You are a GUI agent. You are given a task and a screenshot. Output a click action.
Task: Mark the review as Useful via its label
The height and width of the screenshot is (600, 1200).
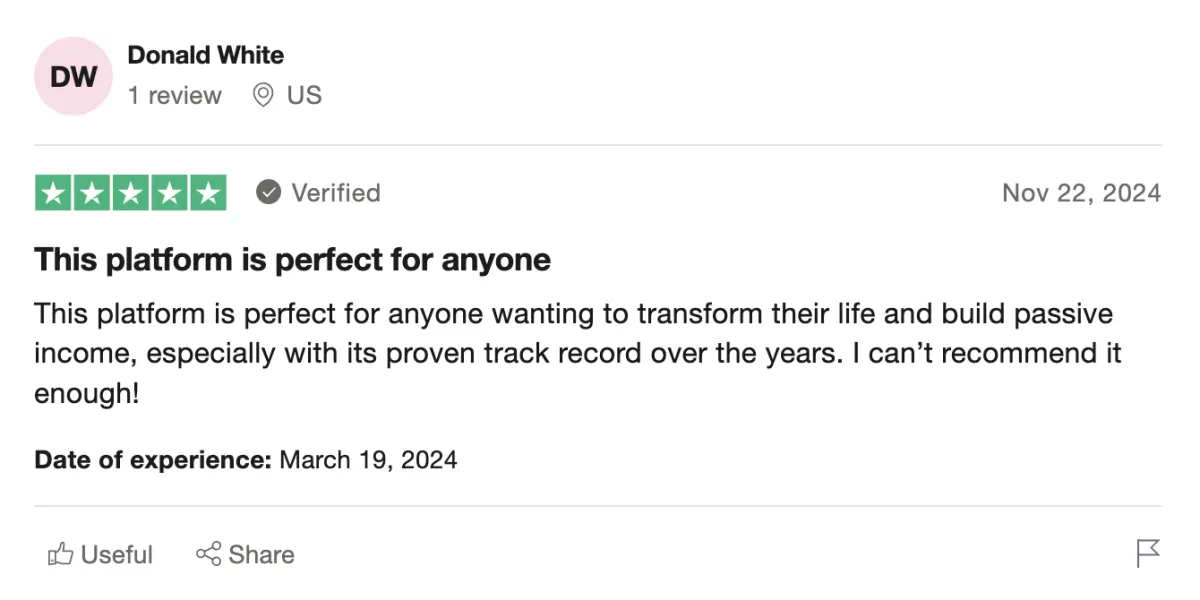click(117, 554)
